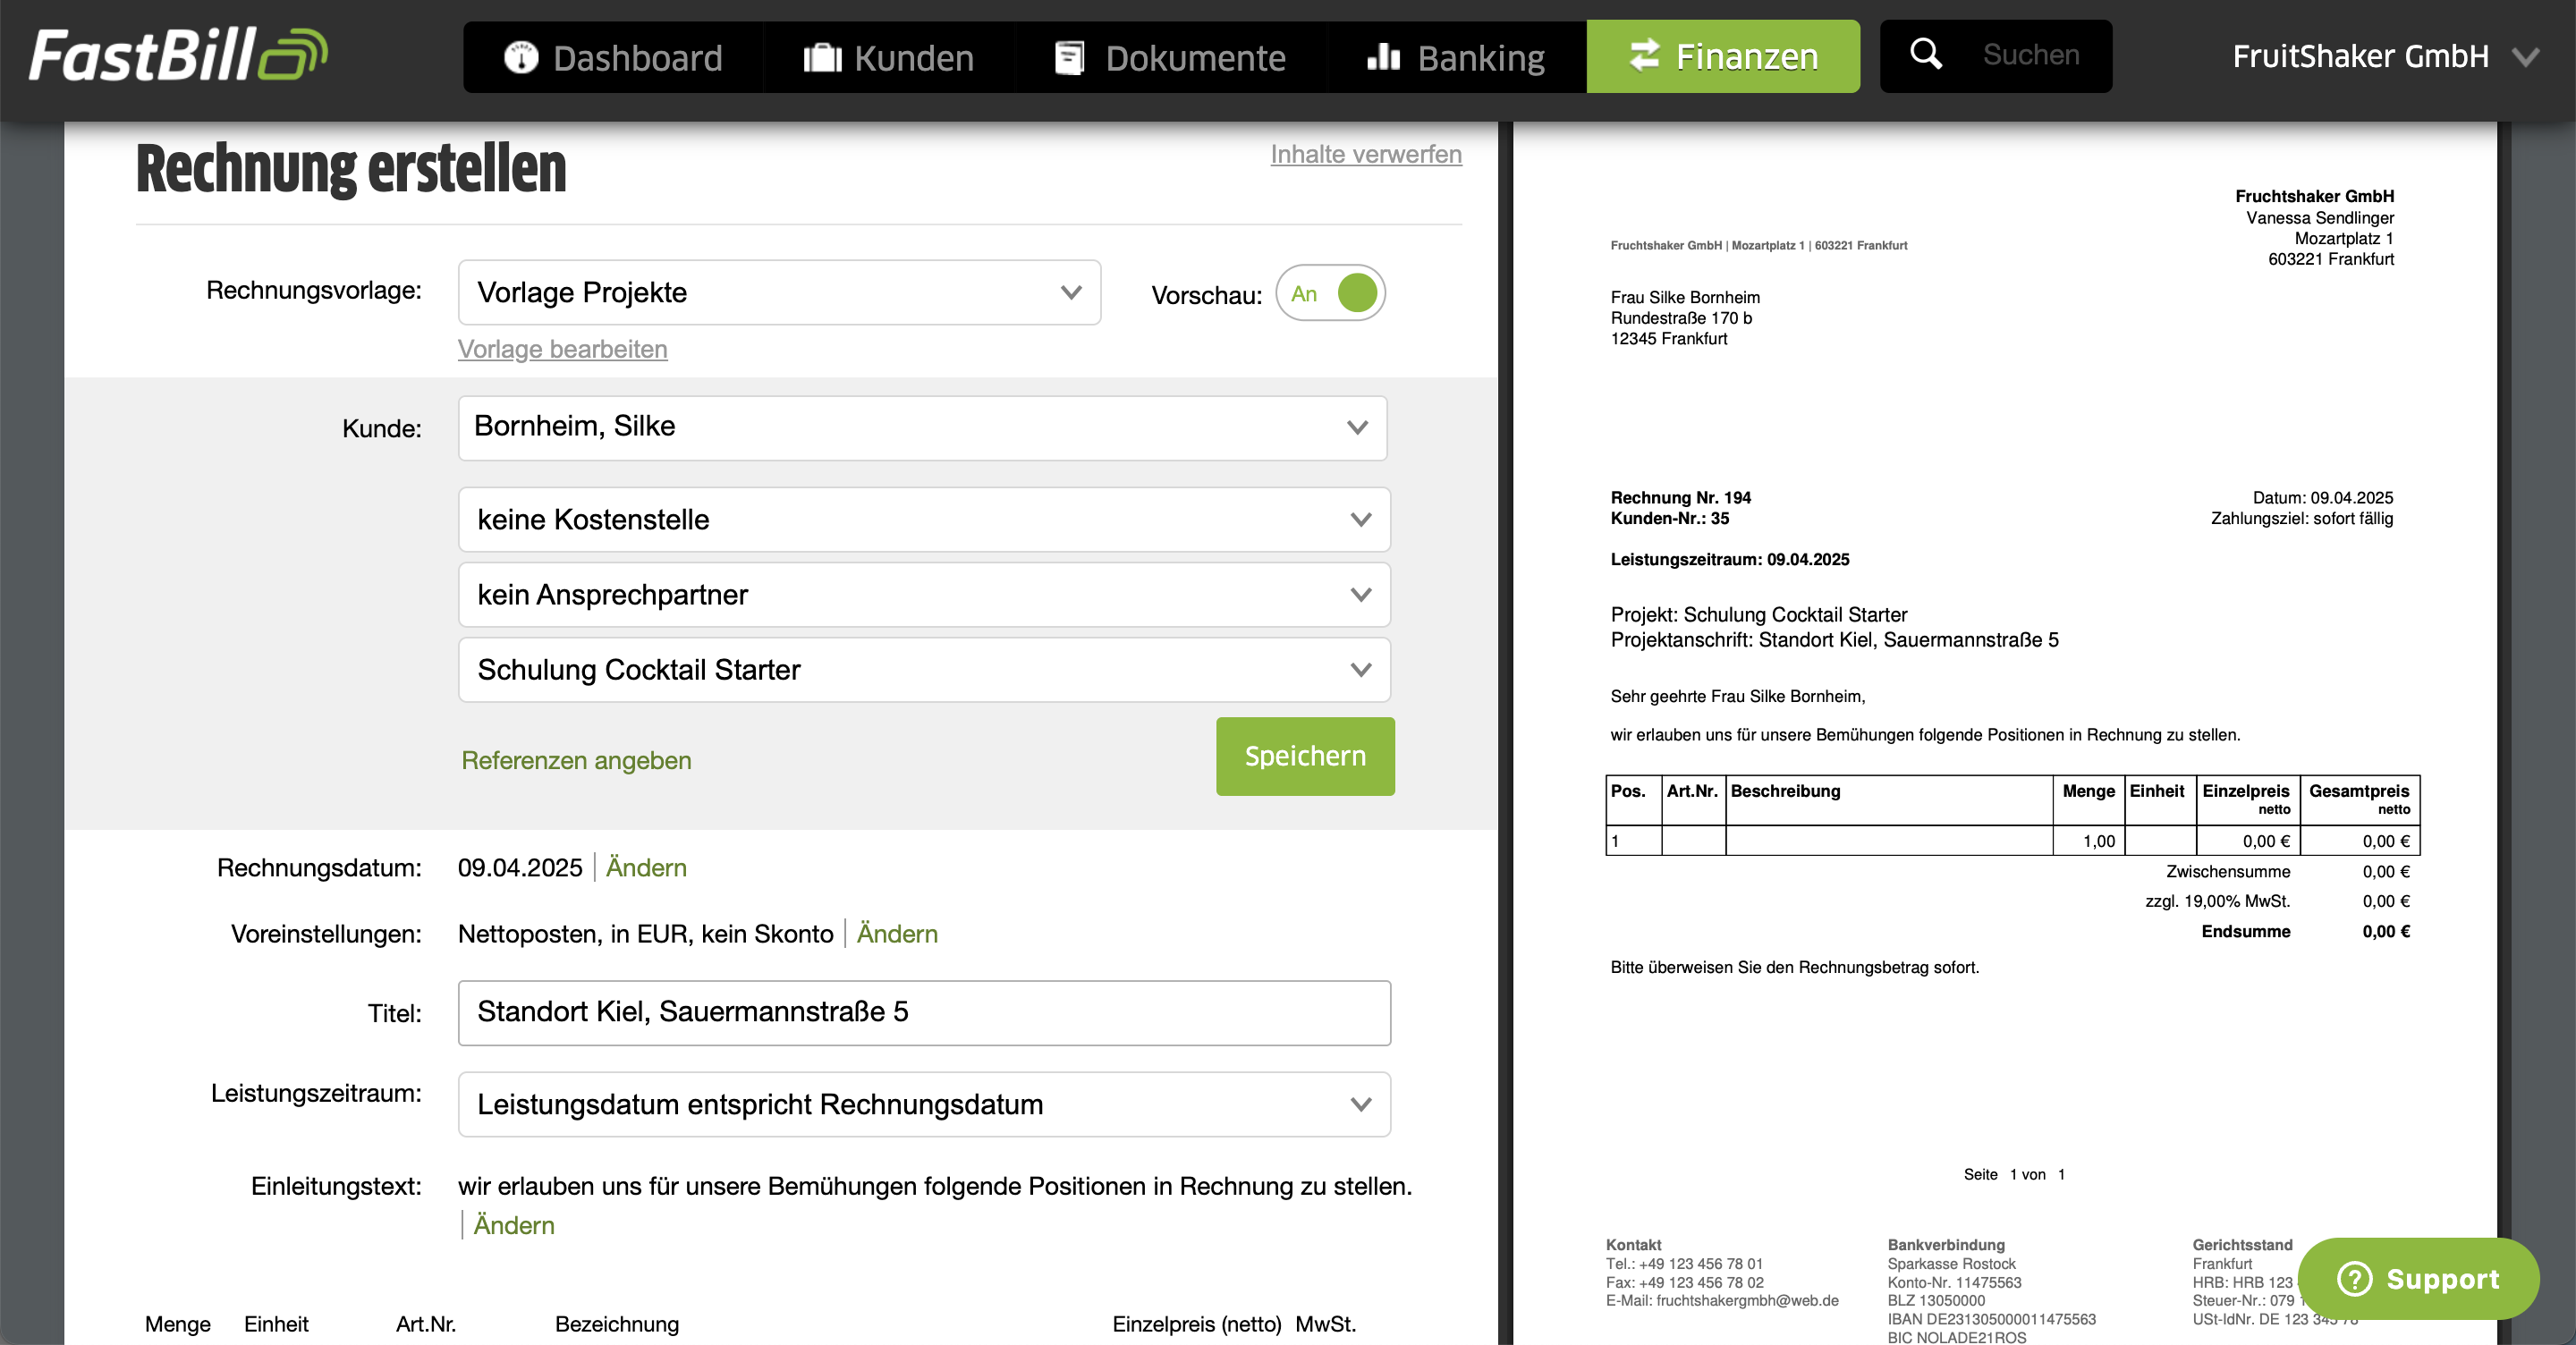Click Leistungszeitraum: 09.04.2025 in preview

pyautogui.click(x=1729, y=559)
